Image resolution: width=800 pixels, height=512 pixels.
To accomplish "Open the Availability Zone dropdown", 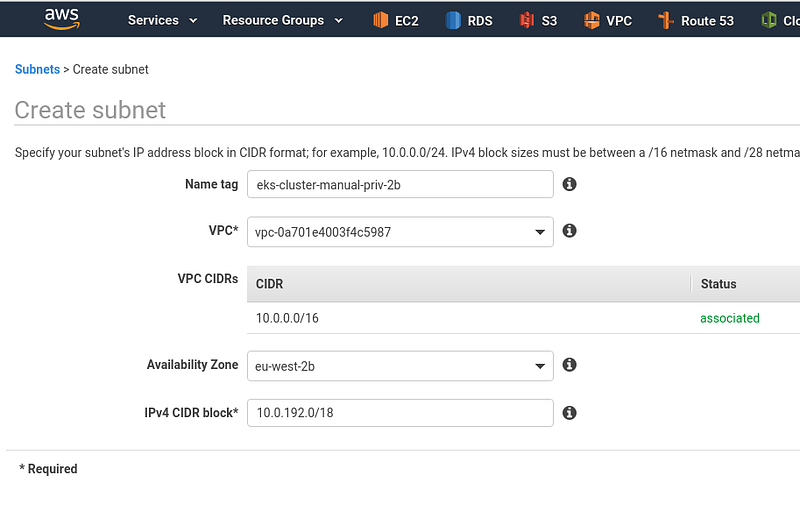I will [400, 366].
